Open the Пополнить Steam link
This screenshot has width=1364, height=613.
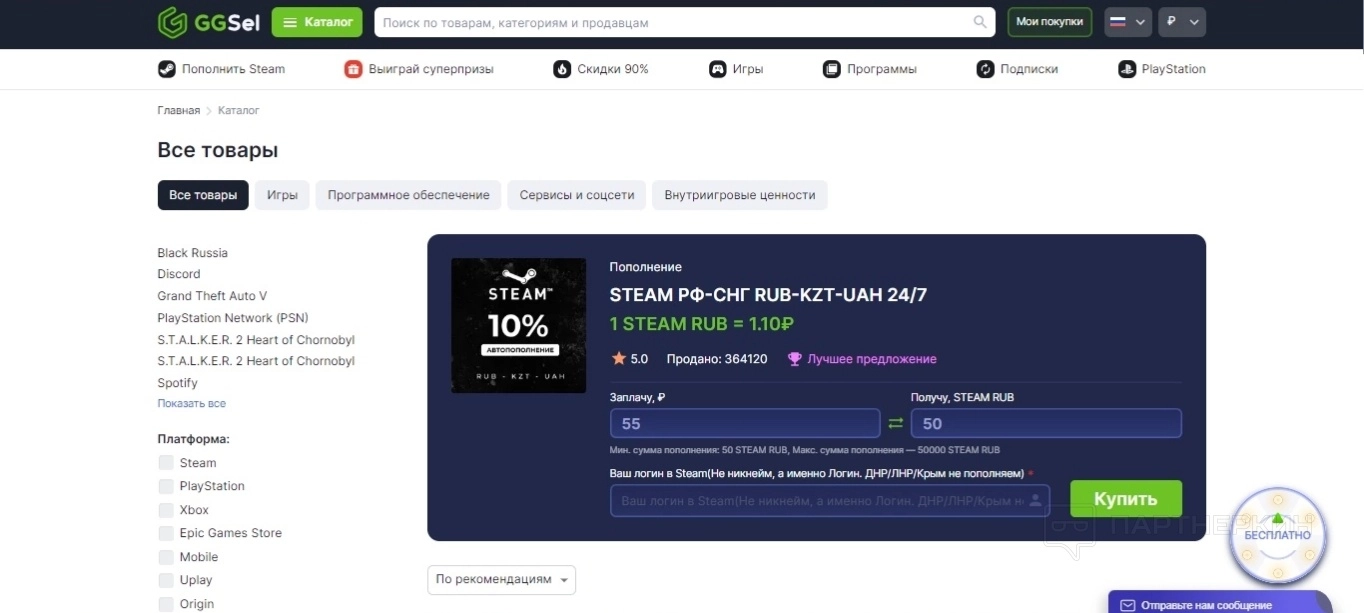233,69
